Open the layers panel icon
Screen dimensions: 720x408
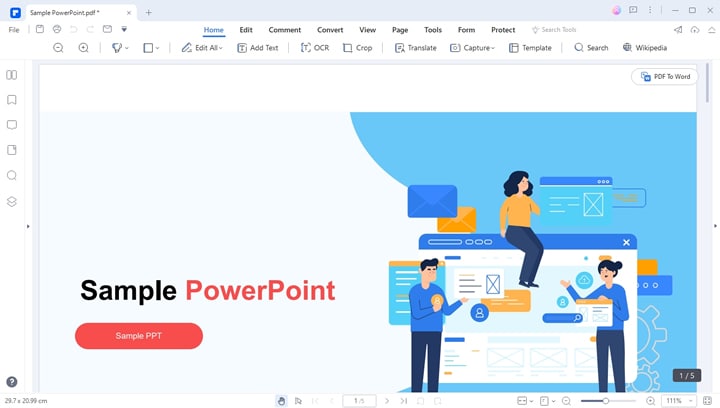(11, 201)
